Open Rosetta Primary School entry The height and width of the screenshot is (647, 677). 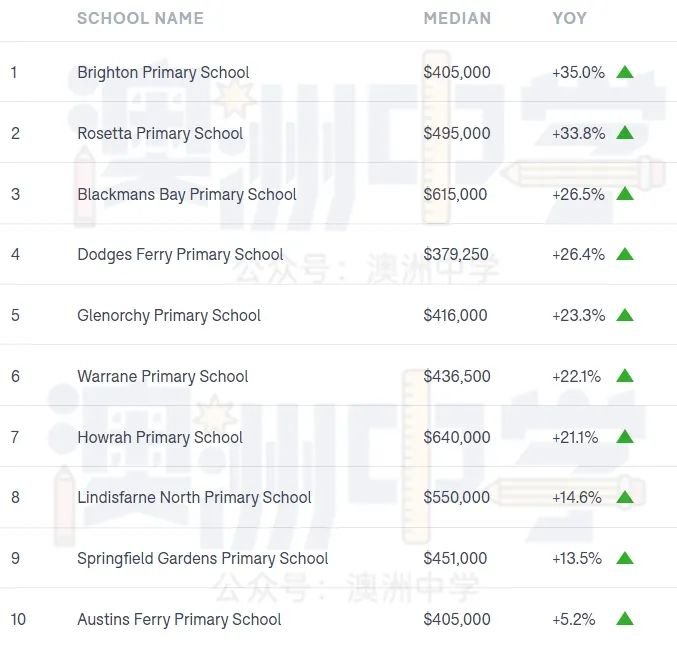(160, 133)
